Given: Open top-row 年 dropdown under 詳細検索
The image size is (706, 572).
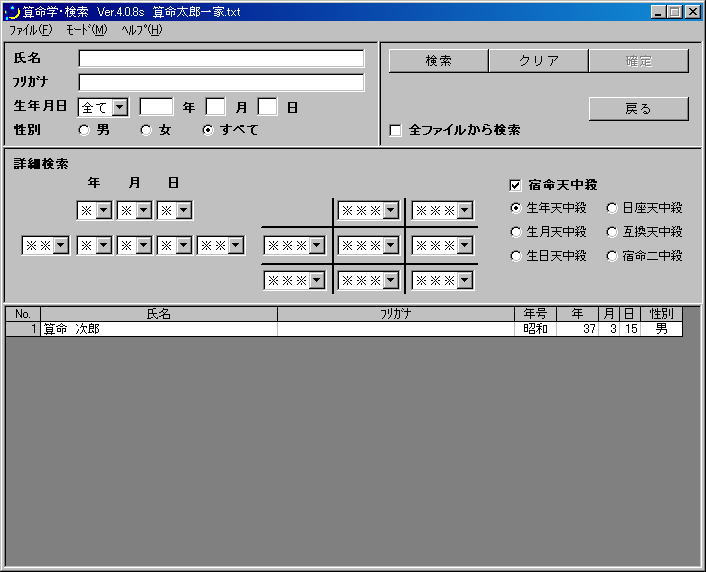Looking at the screenshot, I should [104, 210].
